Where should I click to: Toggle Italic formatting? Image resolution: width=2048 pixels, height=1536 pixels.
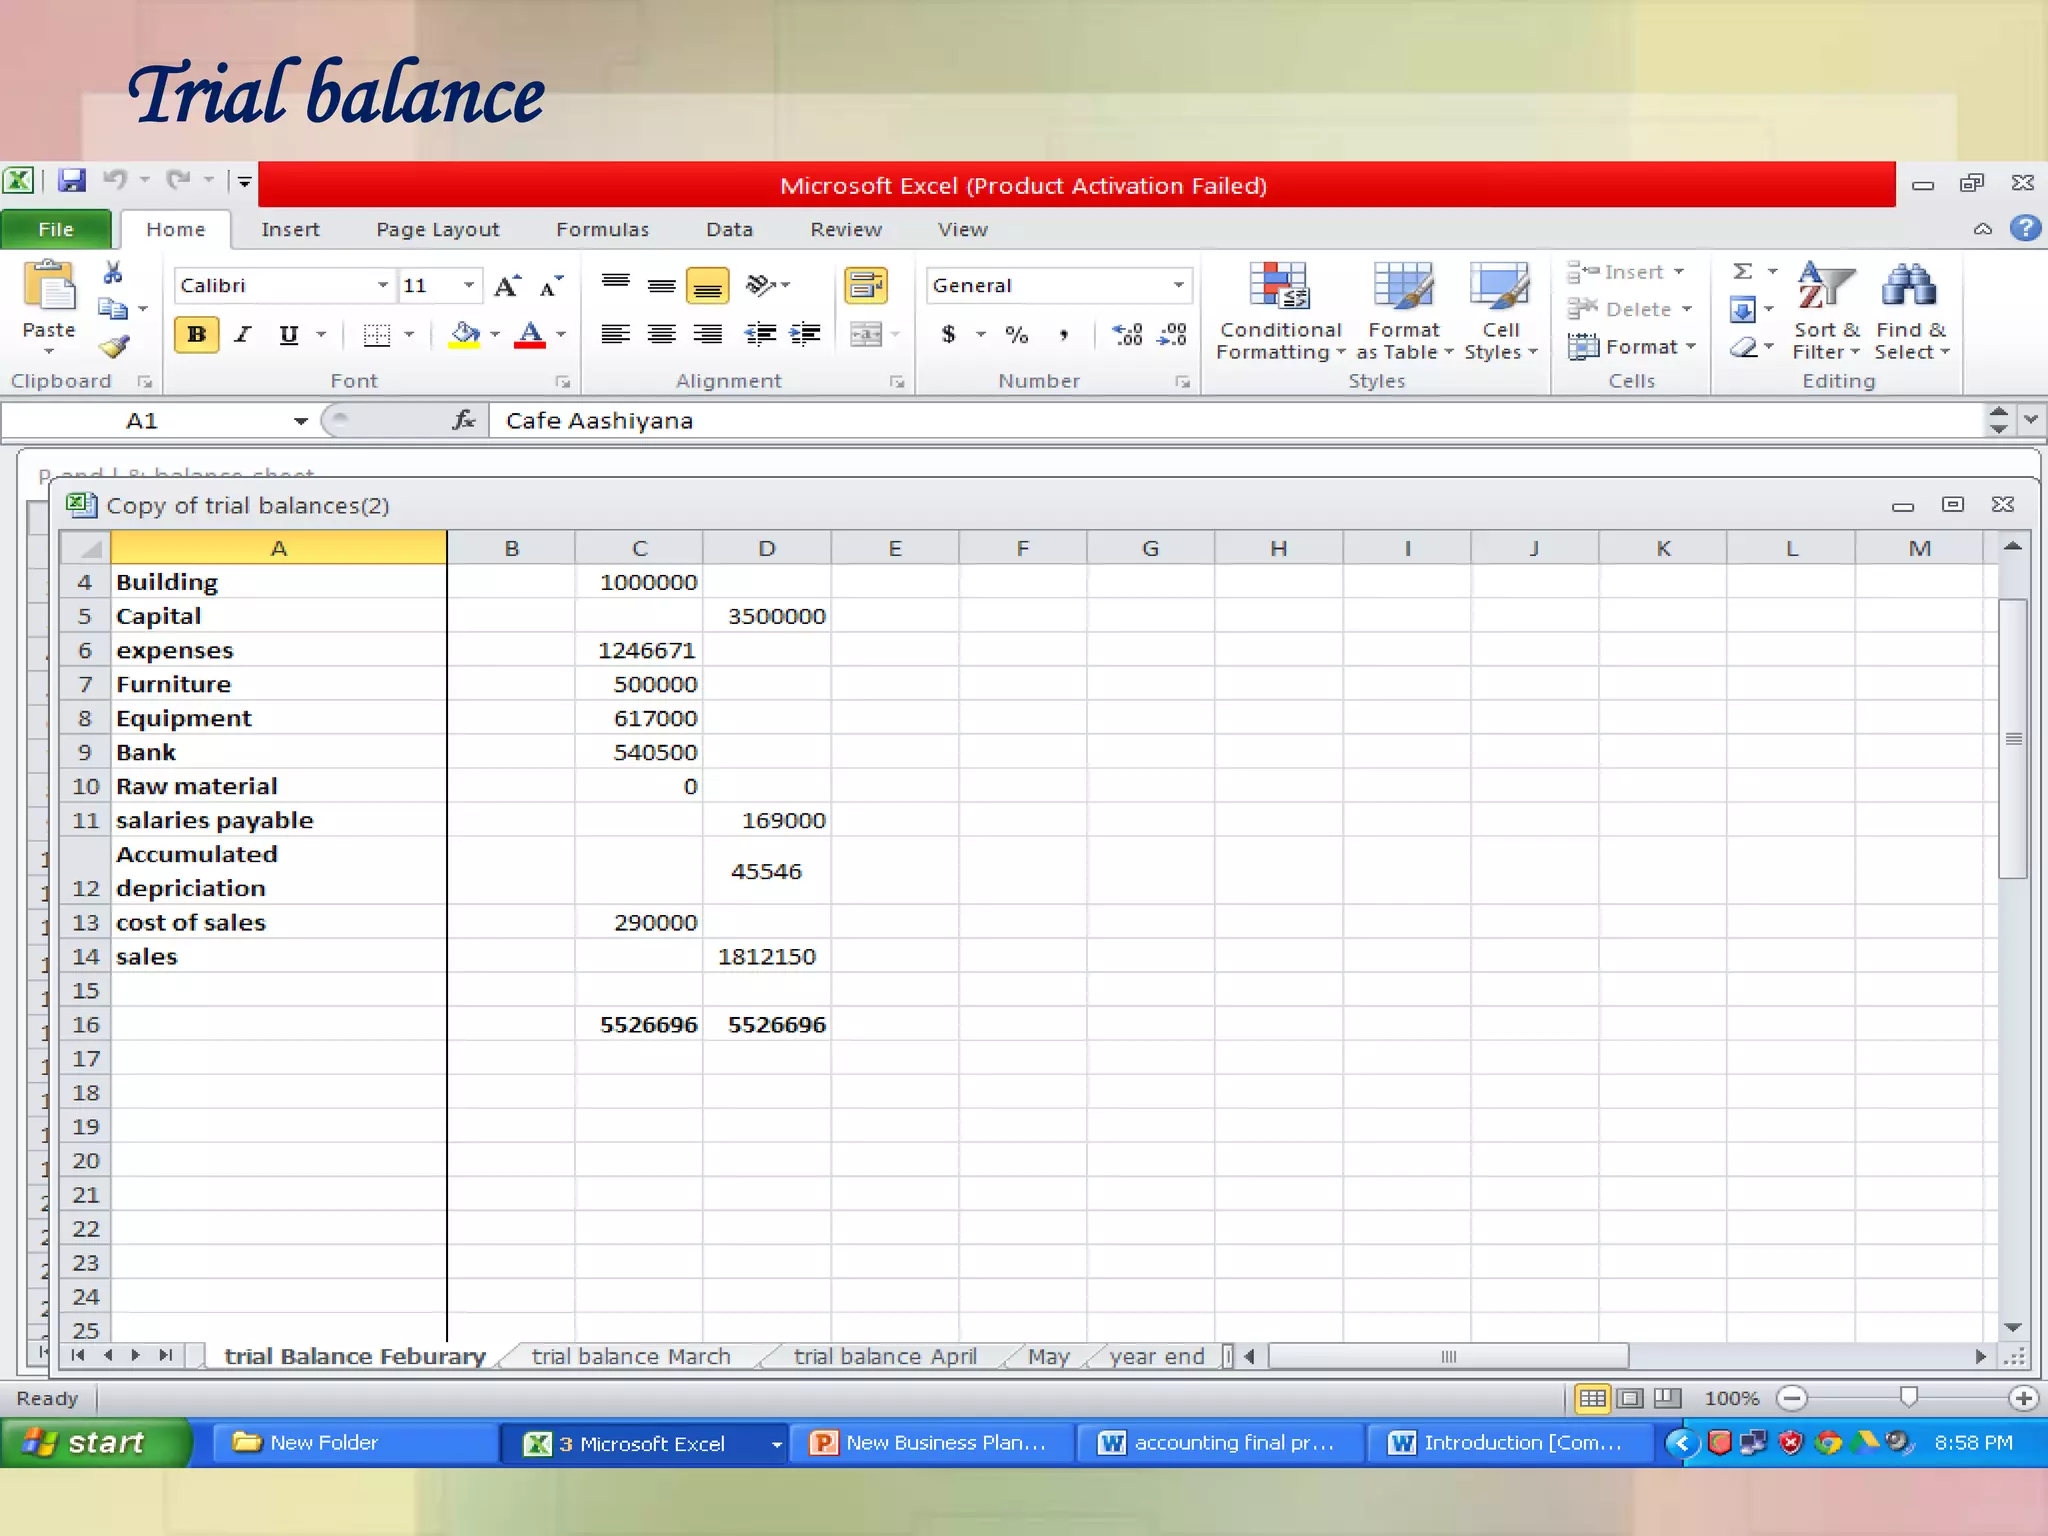click(x=243, y=334)
